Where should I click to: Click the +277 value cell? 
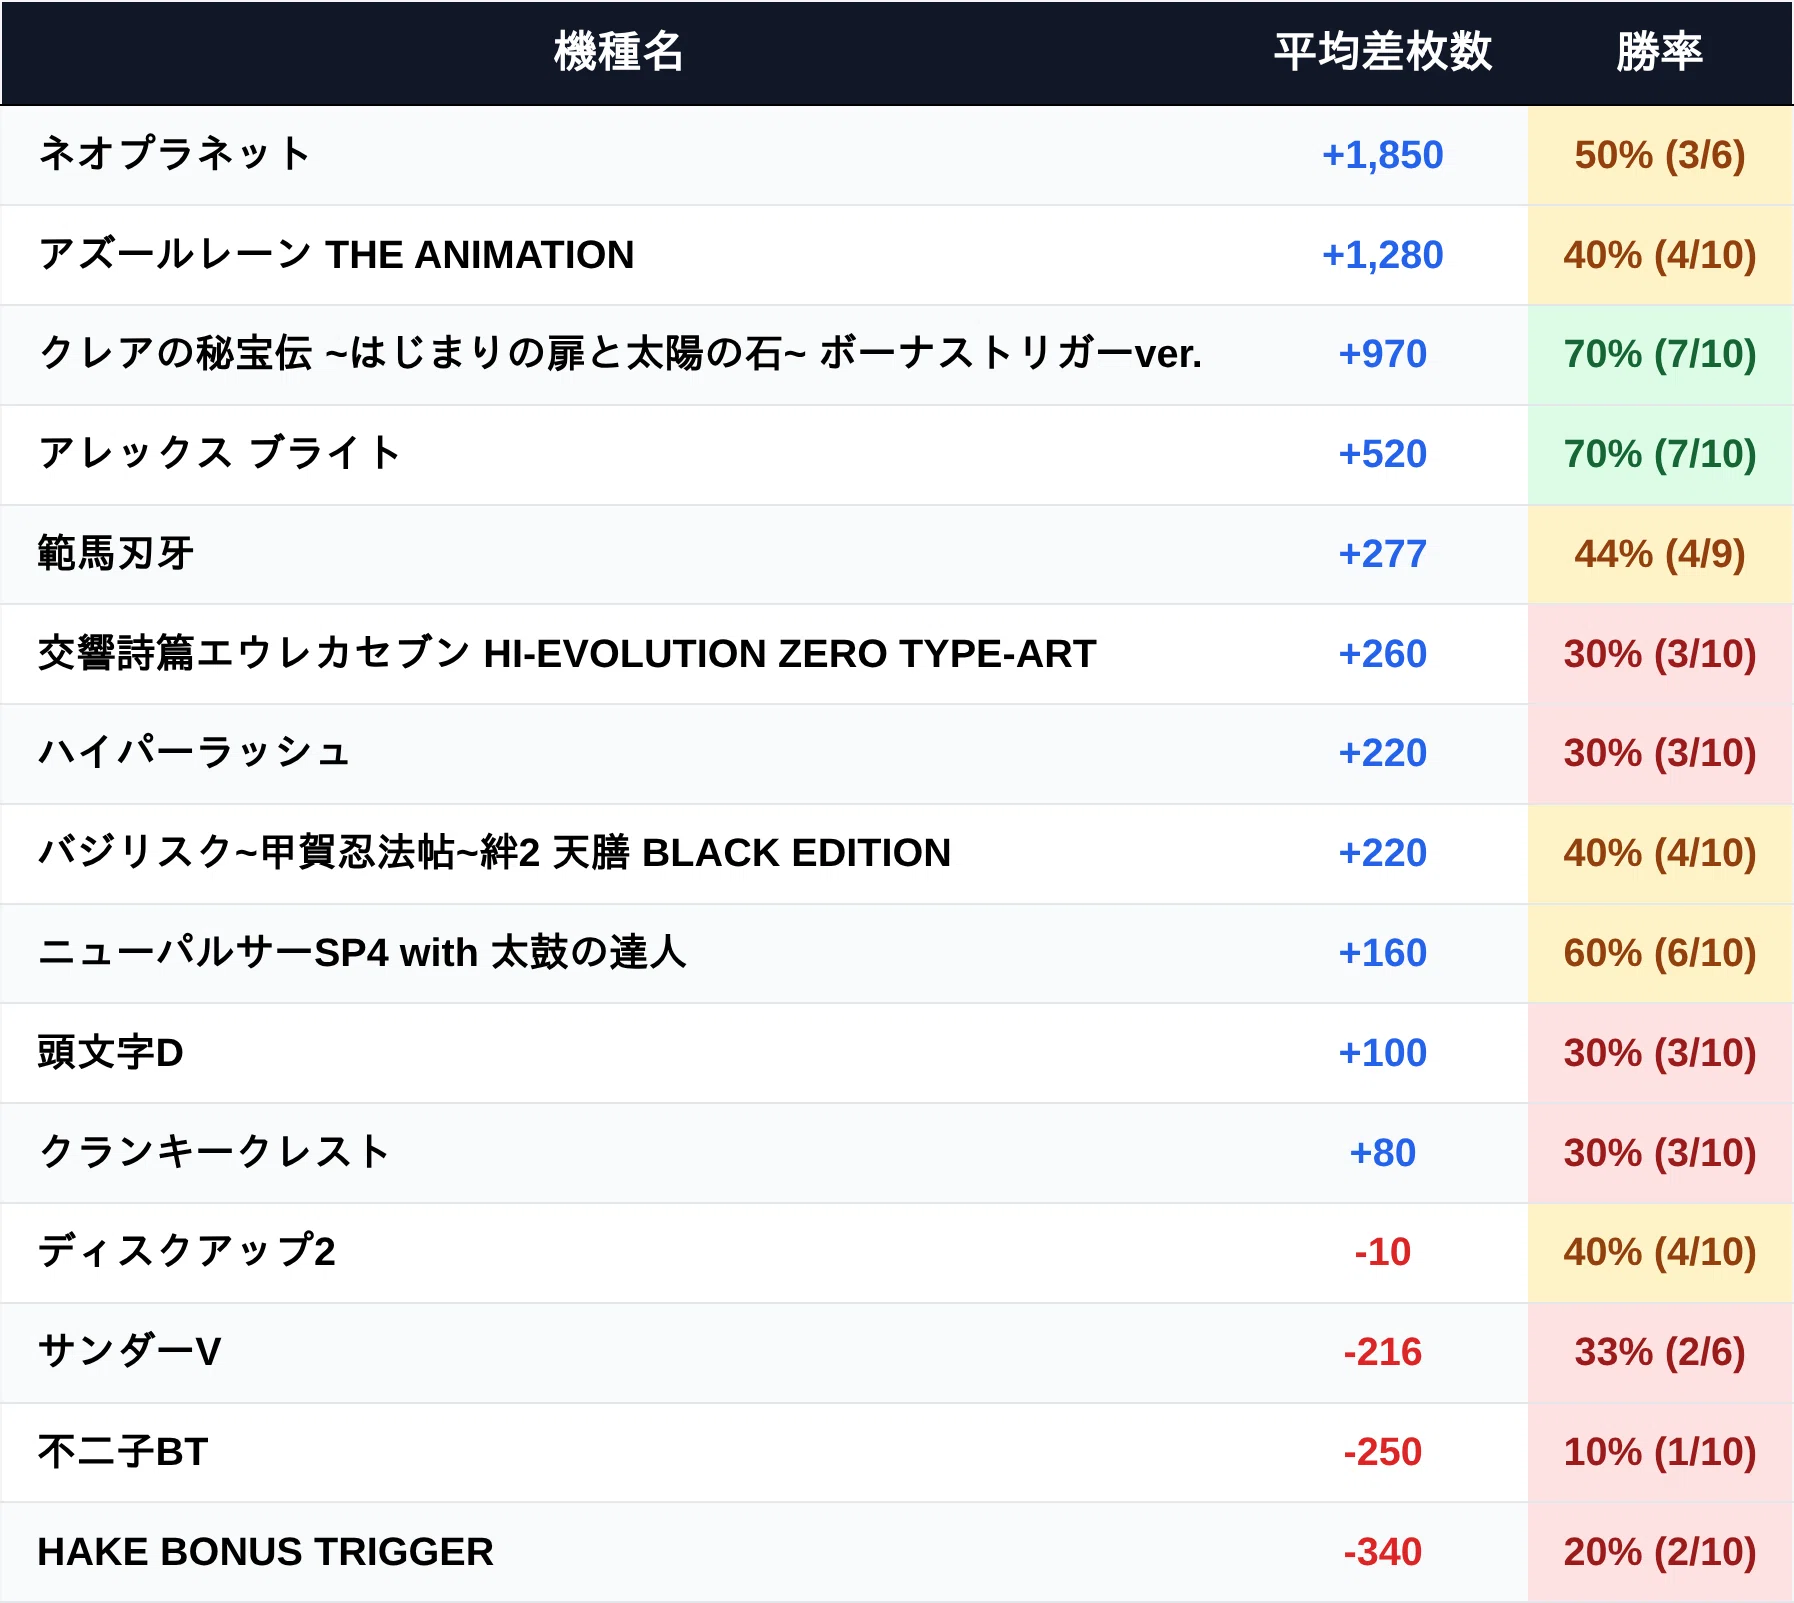[x=1382, y=554]
